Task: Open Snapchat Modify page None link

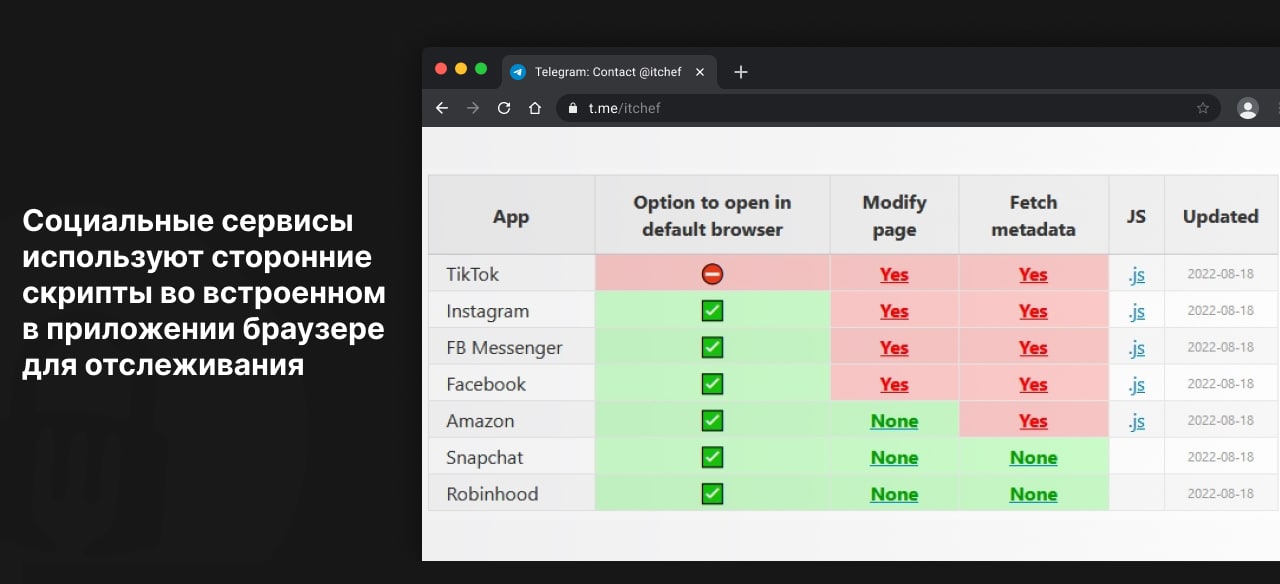Action: coord(894,457)
